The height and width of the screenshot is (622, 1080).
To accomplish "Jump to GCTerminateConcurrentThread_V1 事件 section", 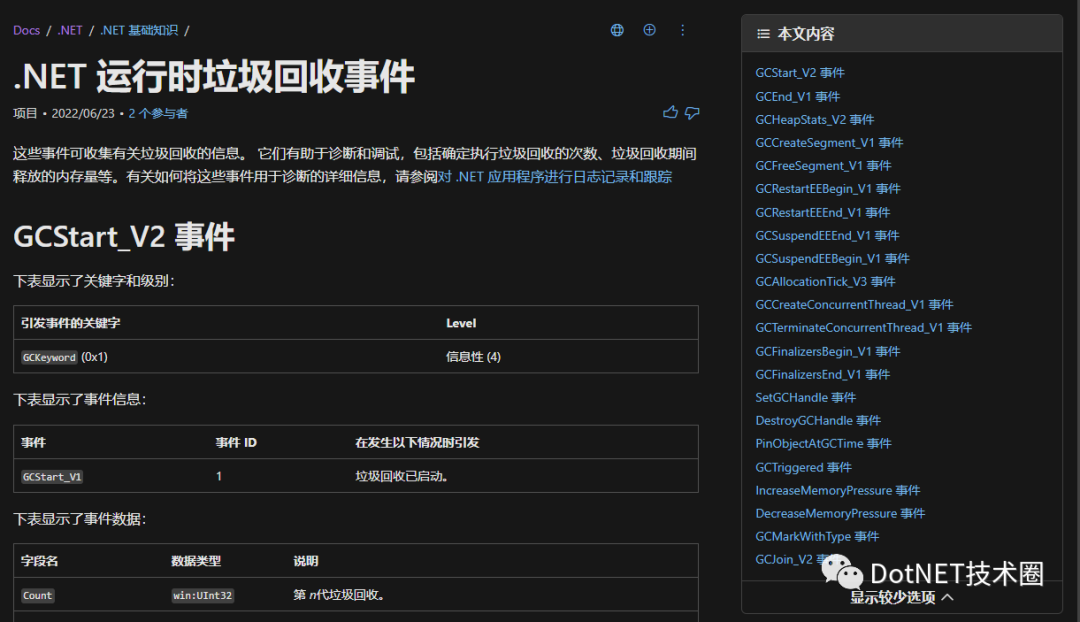I will [864, 328].
